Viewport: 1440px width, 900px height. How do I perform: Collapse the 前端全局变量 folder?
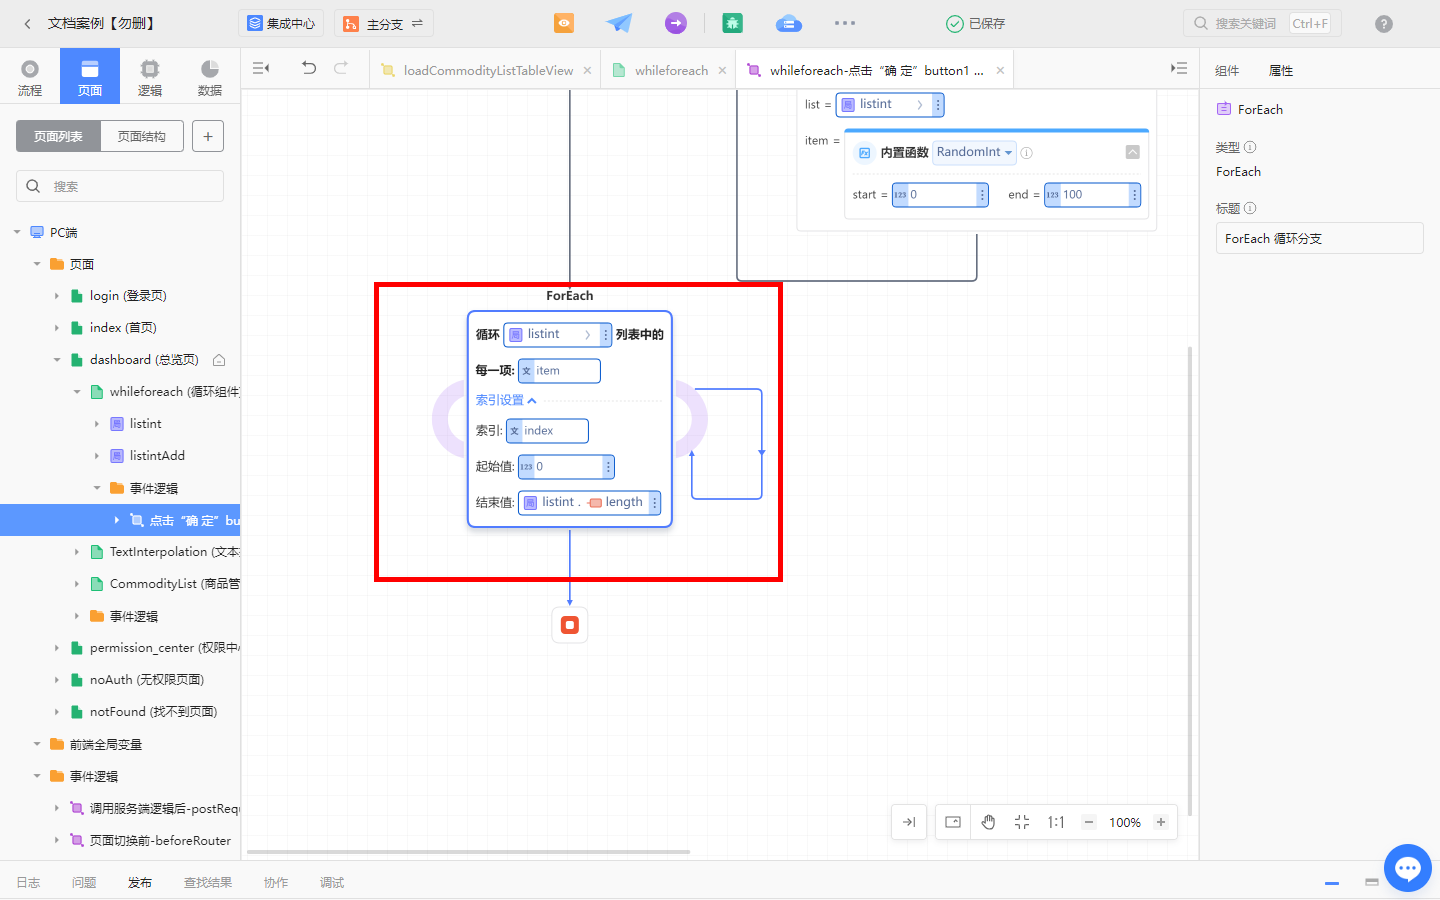pos(37,744)
